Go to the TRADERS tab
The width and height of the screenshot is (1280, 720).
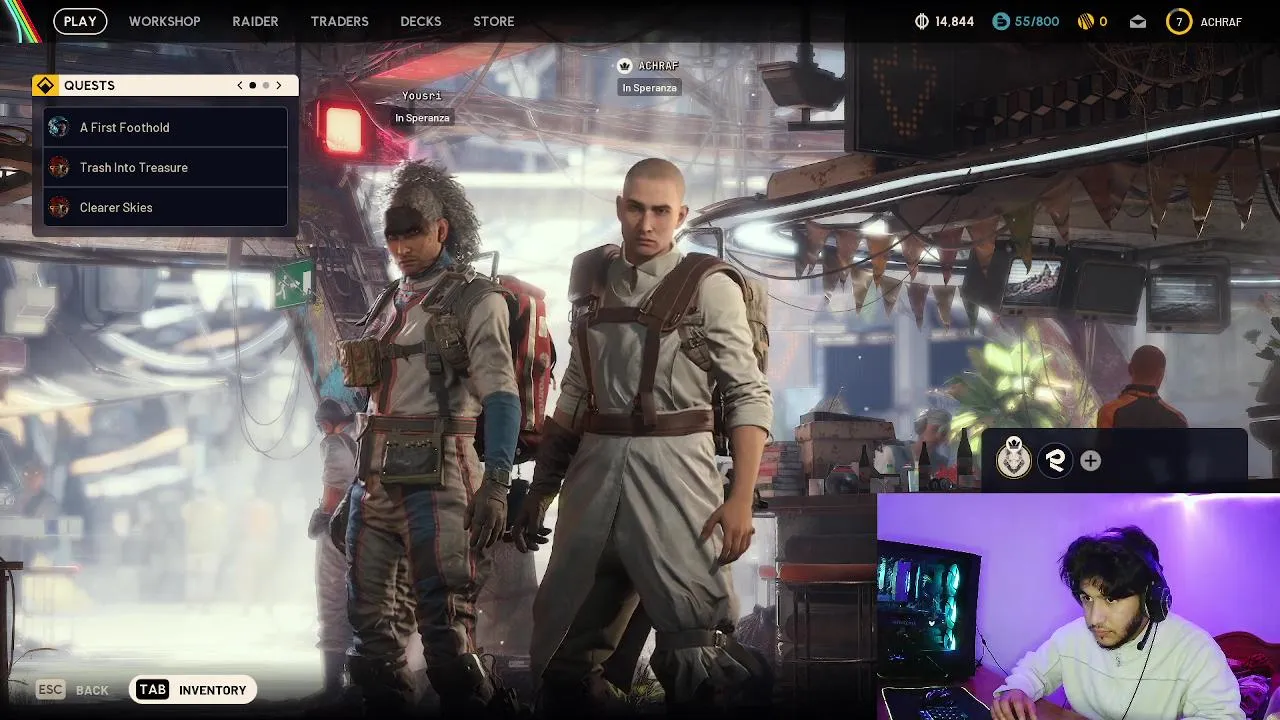pyautogui.click(x=339, y=21)
